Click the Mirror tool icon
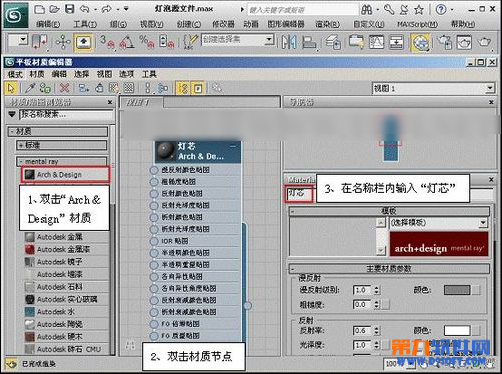Screen dimensions: 502x374 pyautogui.click(x=289, y=42)
